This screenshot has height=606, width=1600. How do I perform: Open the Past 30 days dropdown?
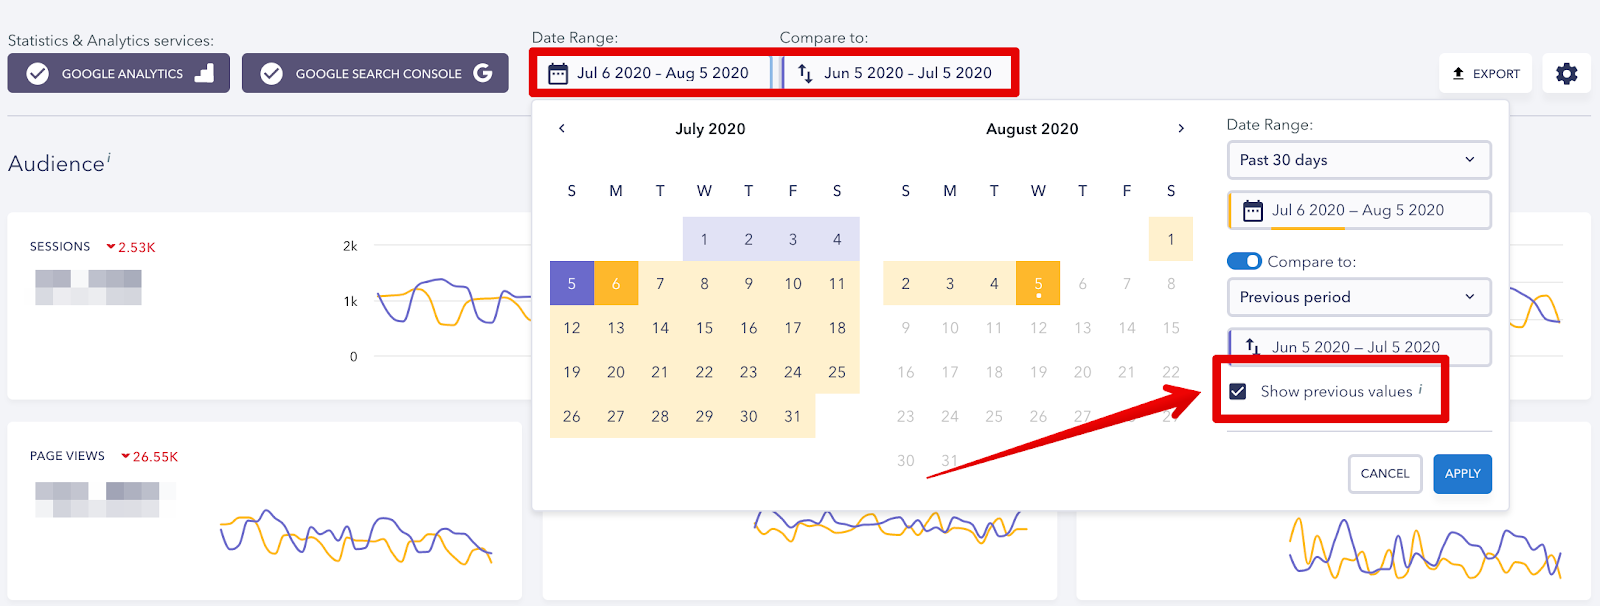(x=1358, y=160)
